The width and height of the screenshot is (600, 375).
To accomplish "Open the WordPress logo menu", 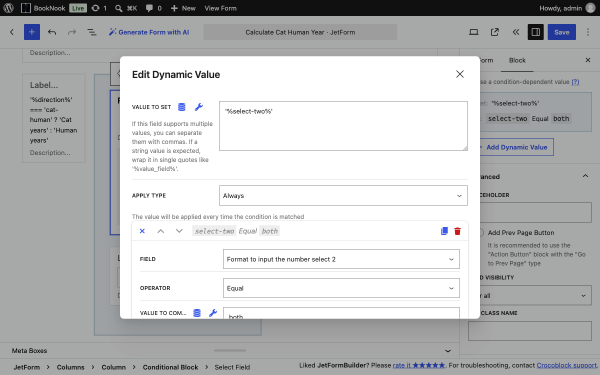I will pyautogui.click(x=8, y=8).
